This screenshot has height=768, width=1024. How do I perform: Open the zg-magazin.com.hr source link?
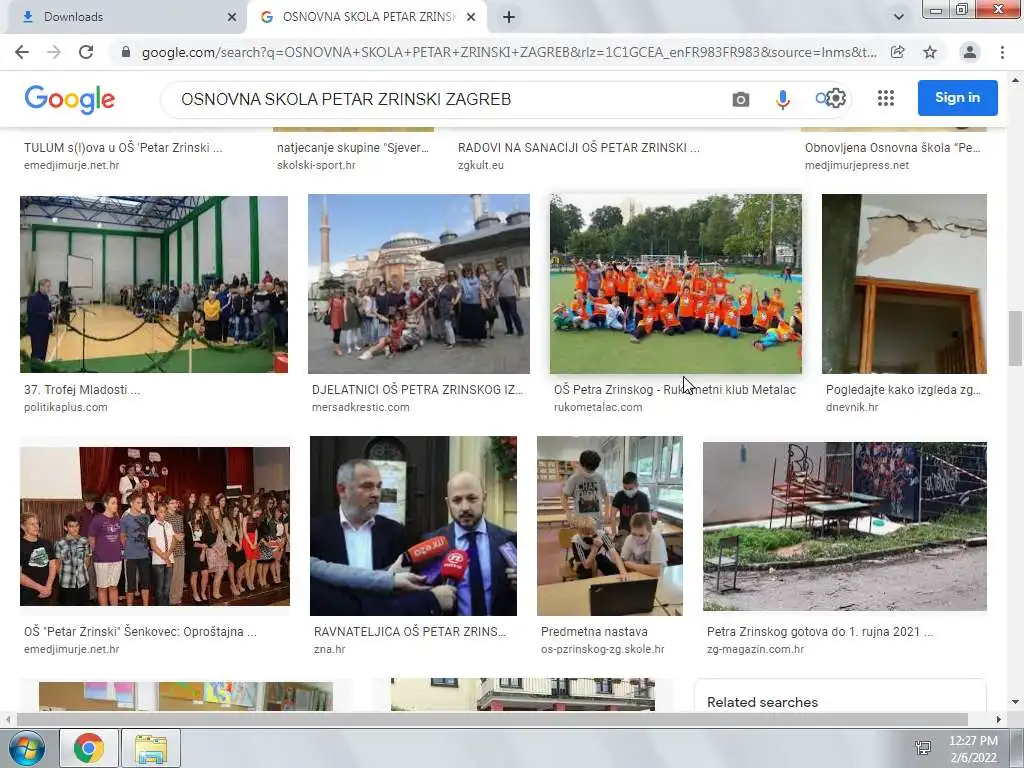756,649
